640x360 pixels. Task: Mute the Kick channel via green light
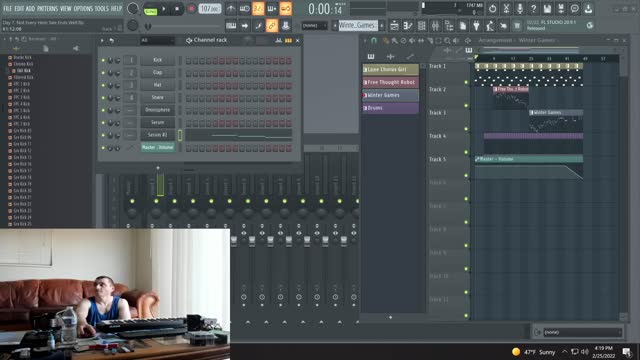[x=103, y=60]
